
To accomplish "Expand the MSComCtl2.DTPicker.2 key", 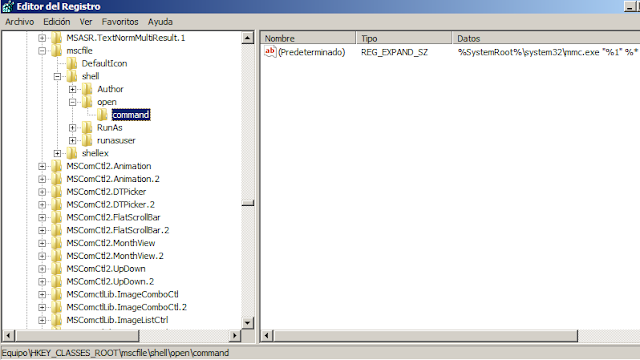I will 42,204.
